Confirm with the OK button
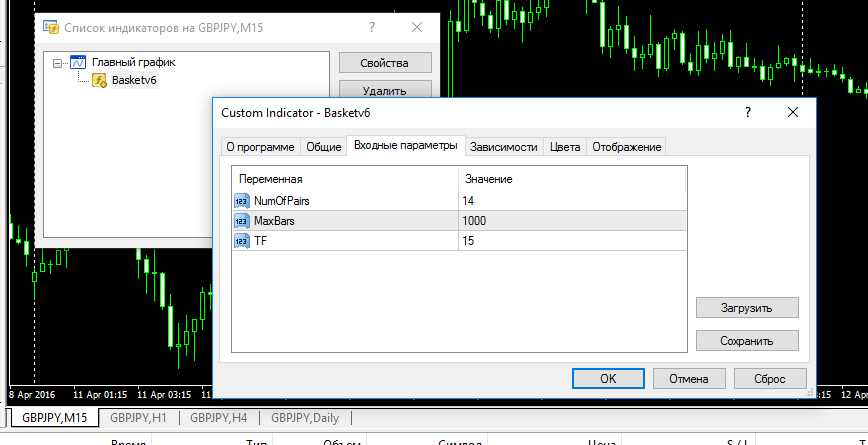Screen dimensions: 868x445 coord(608,379)
